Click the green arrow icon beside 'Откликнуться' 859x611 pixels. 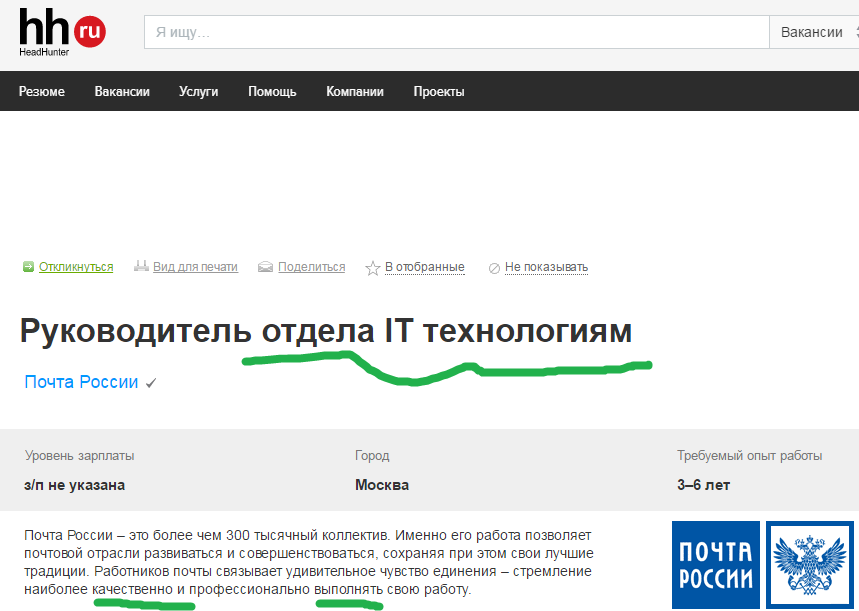coord(28,267)
